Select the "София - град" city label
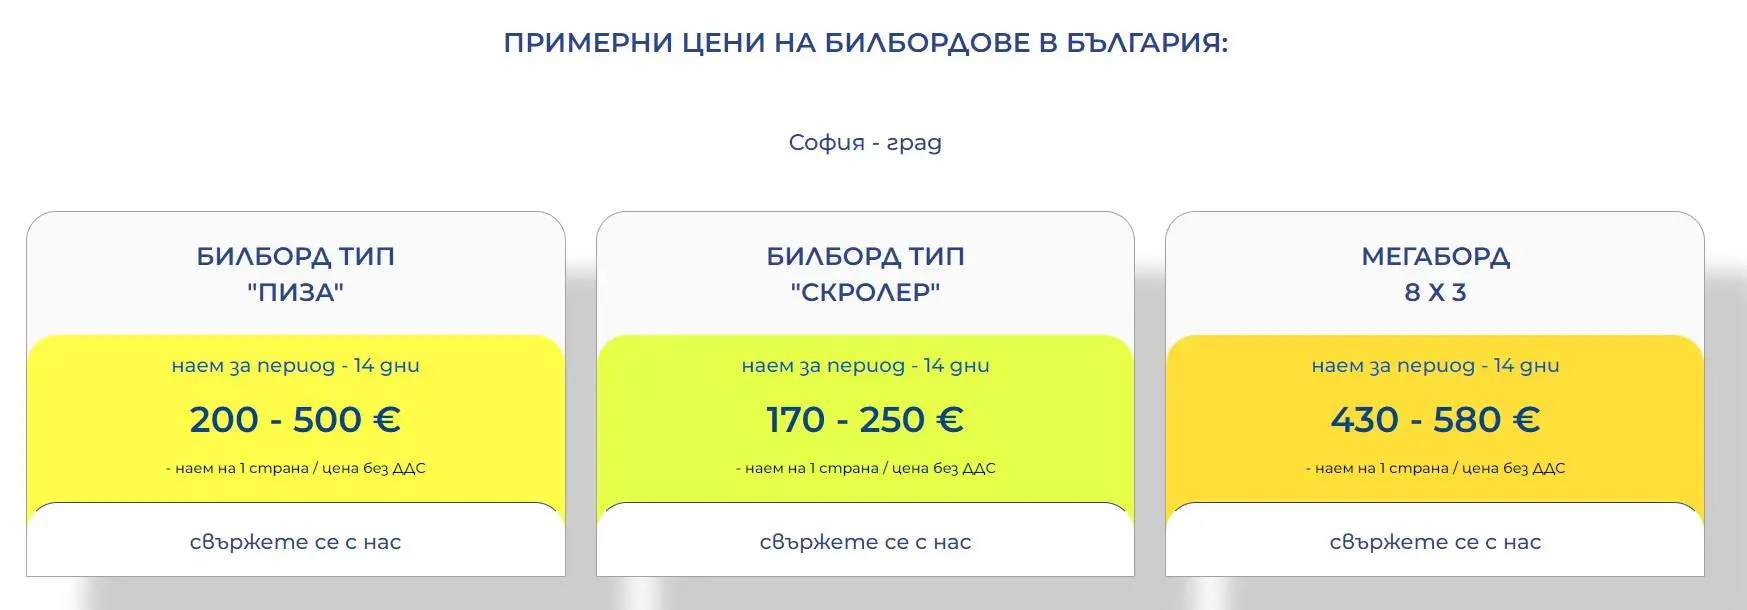Image resolution: width=1747 pixels, height=610 pixels. tap(865, 142)
